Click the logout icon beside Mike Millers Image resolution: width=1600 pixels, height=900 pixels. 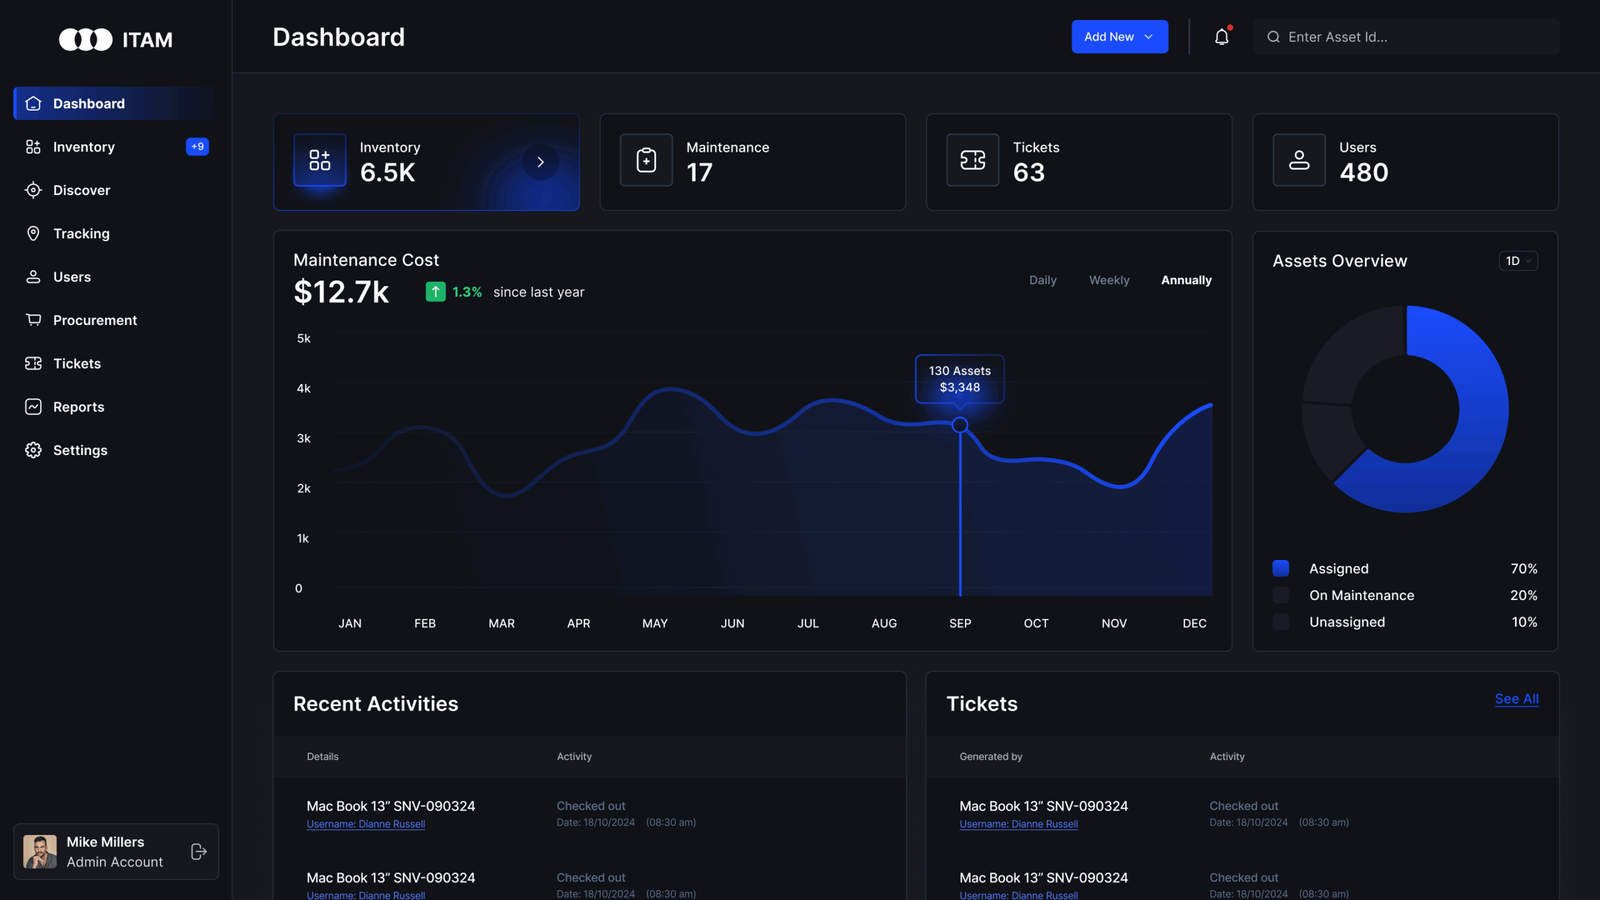point(198,852)
